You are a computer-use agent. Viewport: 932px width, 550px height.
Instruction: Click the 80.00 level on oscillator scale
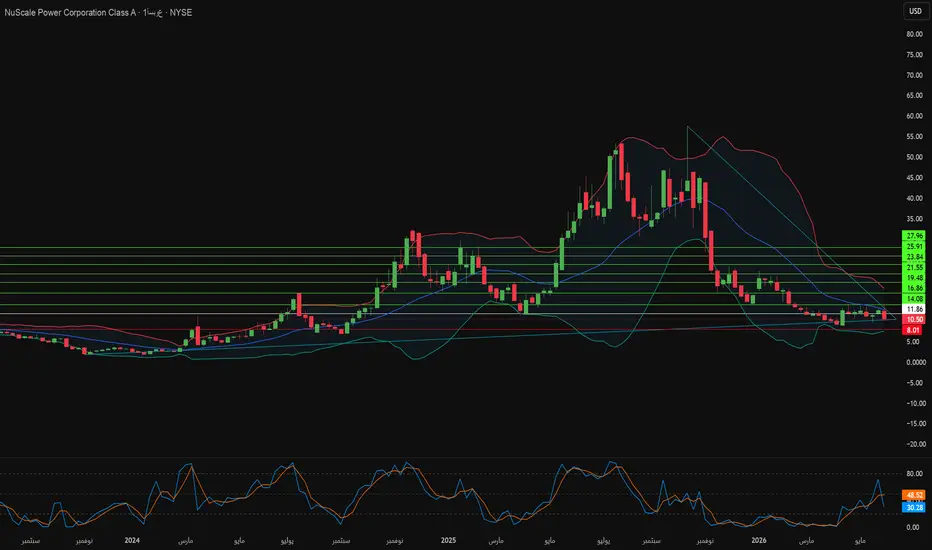[x=914, y=474]
